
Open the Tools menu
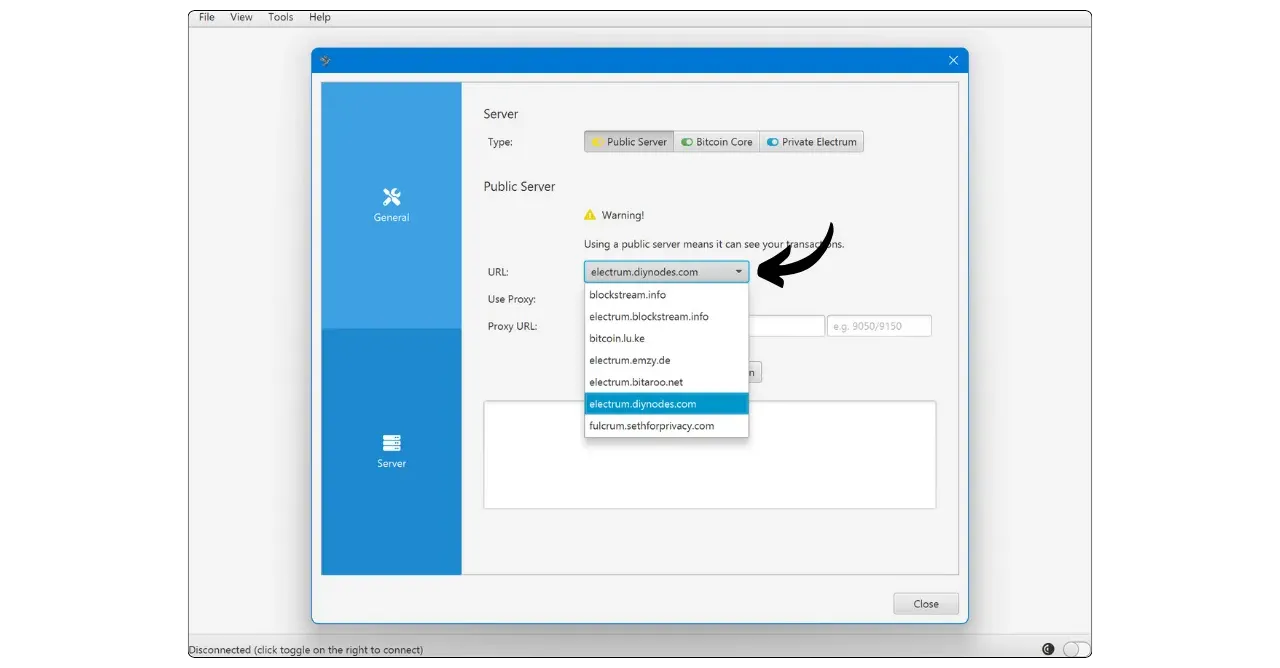point(281,17)
